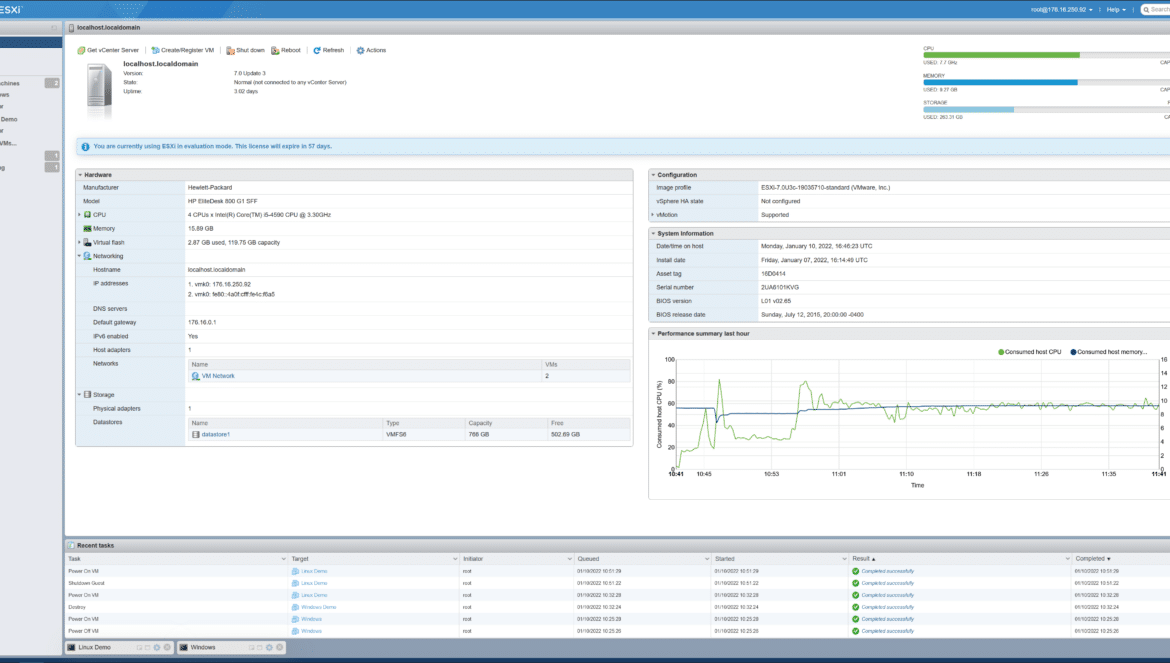This screenshot has width=1170, height=663.
Task: Click the search magnifier in the top bar
Action: (1146, 10)
